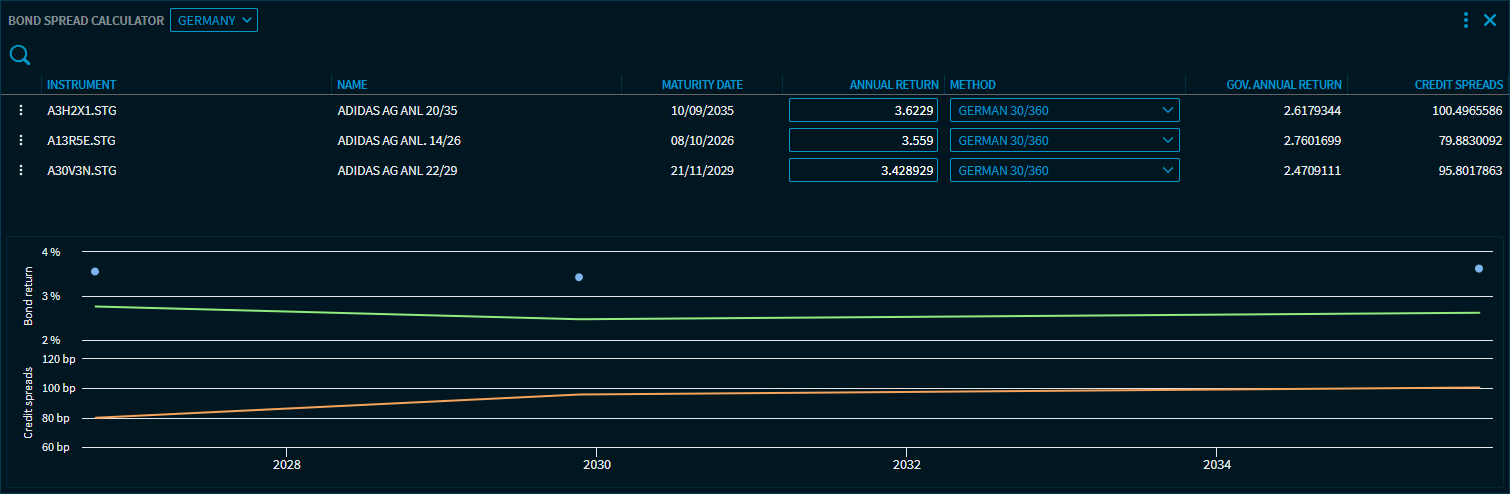Sort by the Instrument column header
1510x494 pixels.
click(x=82, y=85)
